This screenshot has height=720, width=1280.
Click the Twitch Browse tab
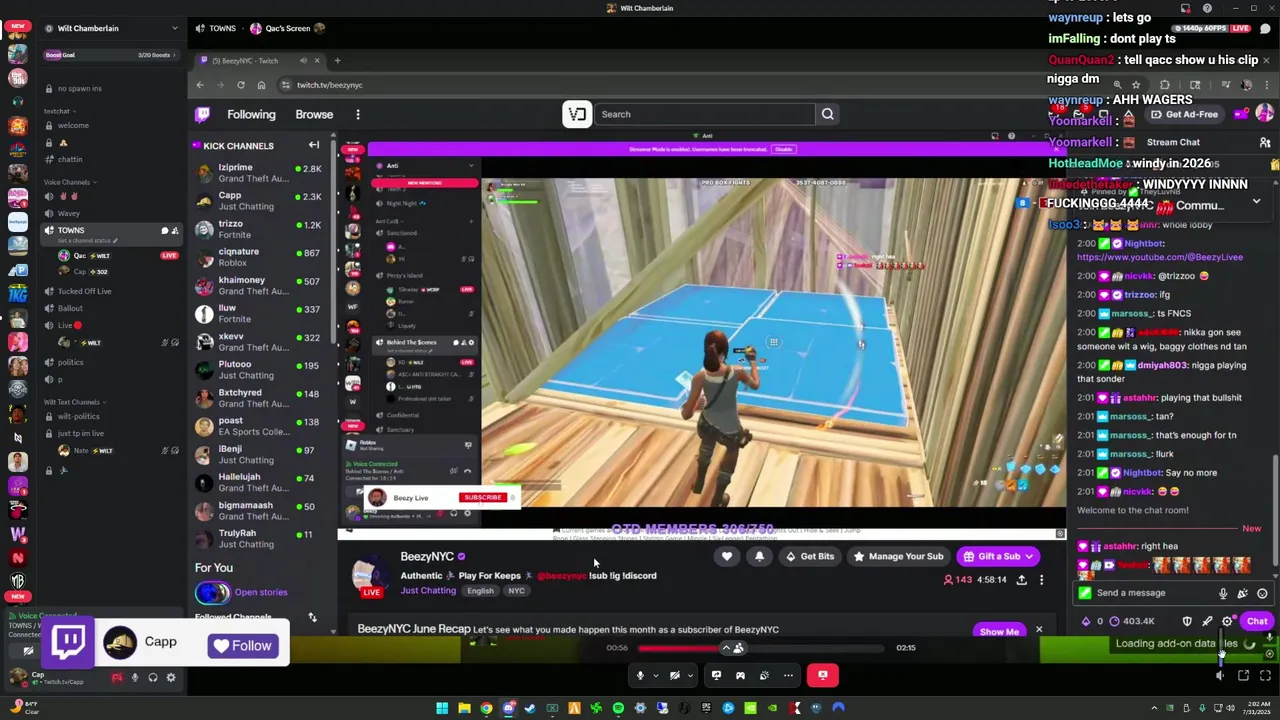[x=314, y=114]
